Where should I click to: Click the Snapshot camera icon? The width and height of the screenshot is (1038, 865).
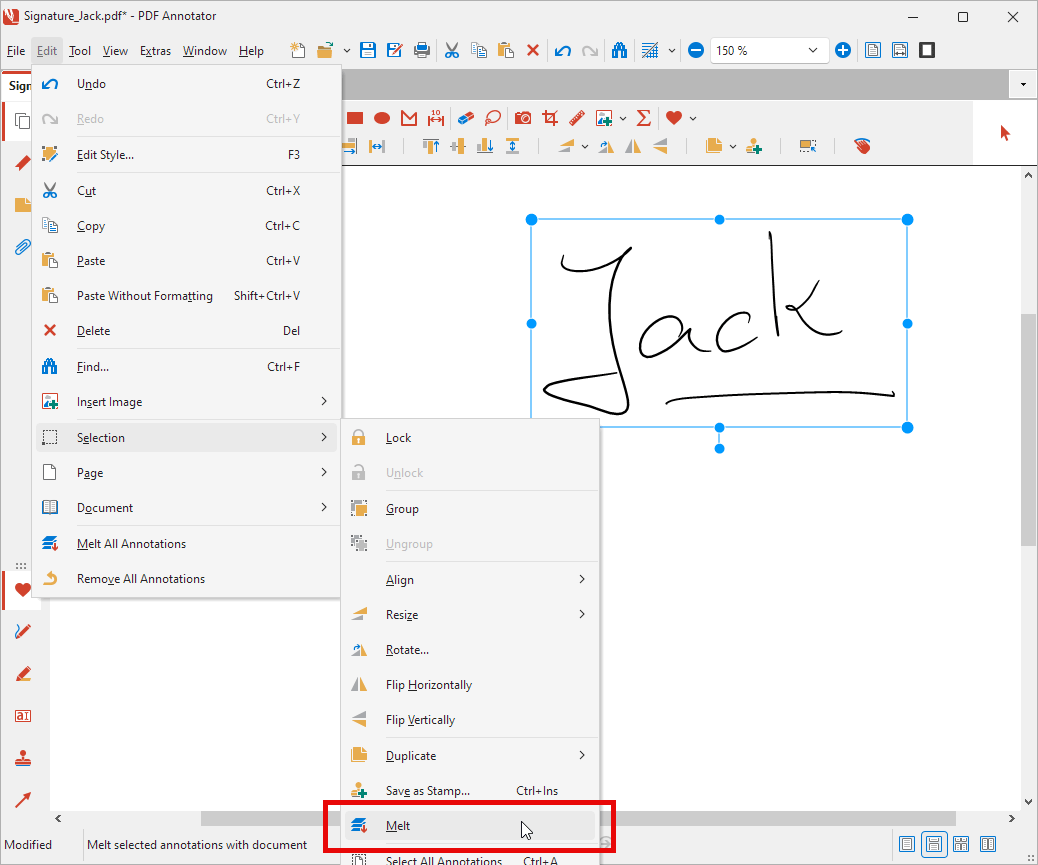[522, 118]
